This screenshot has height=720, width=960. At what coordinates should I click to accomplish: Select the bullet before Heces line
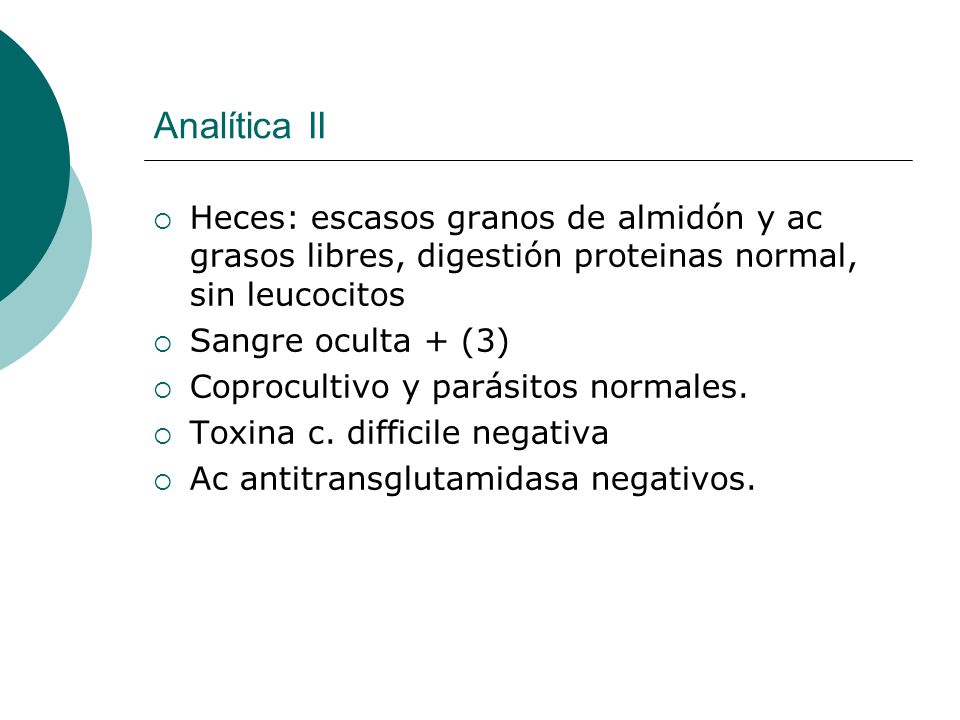[163, 221]
